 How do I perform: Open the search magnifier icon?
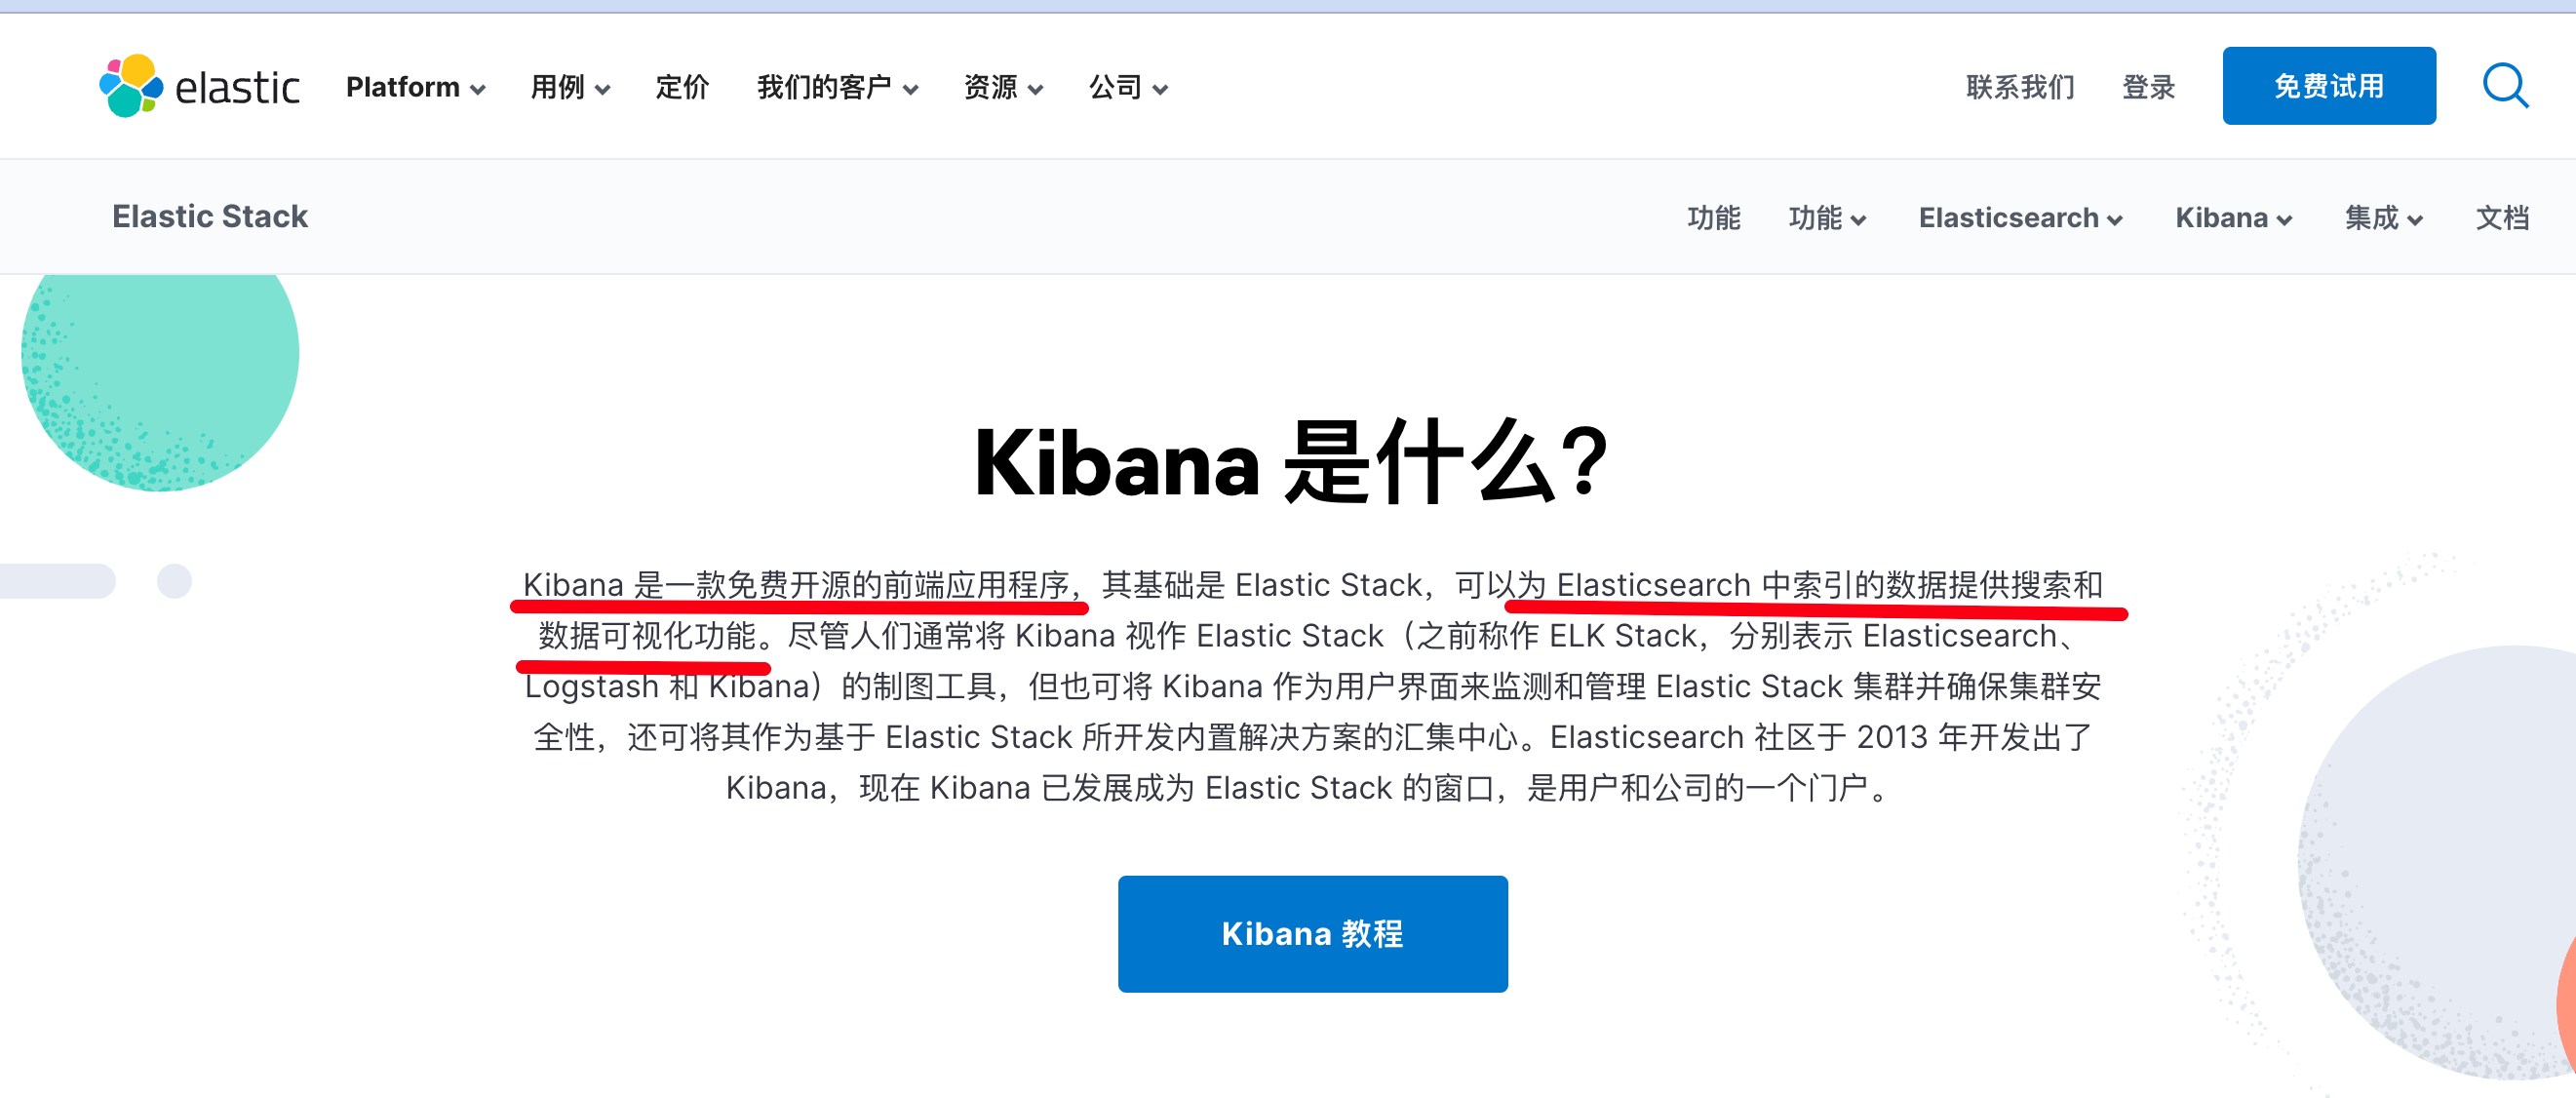2505,86
